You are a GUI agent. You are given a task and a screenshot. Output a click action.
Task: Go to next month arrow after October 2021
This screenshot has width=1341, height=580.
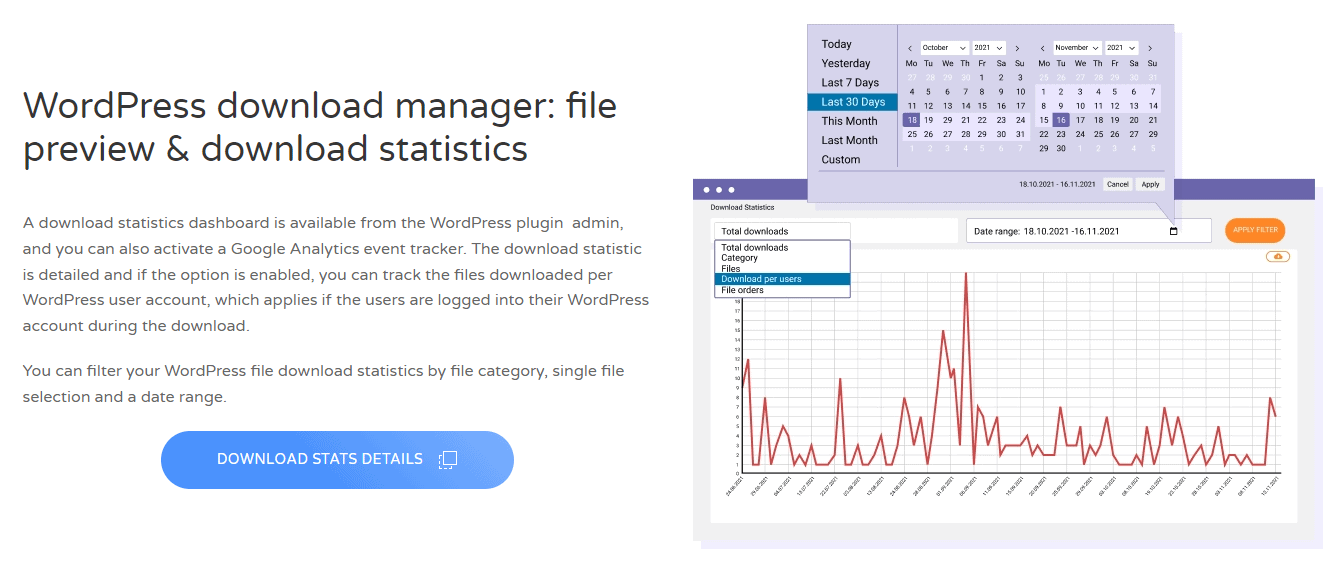tap(1017, 48)
